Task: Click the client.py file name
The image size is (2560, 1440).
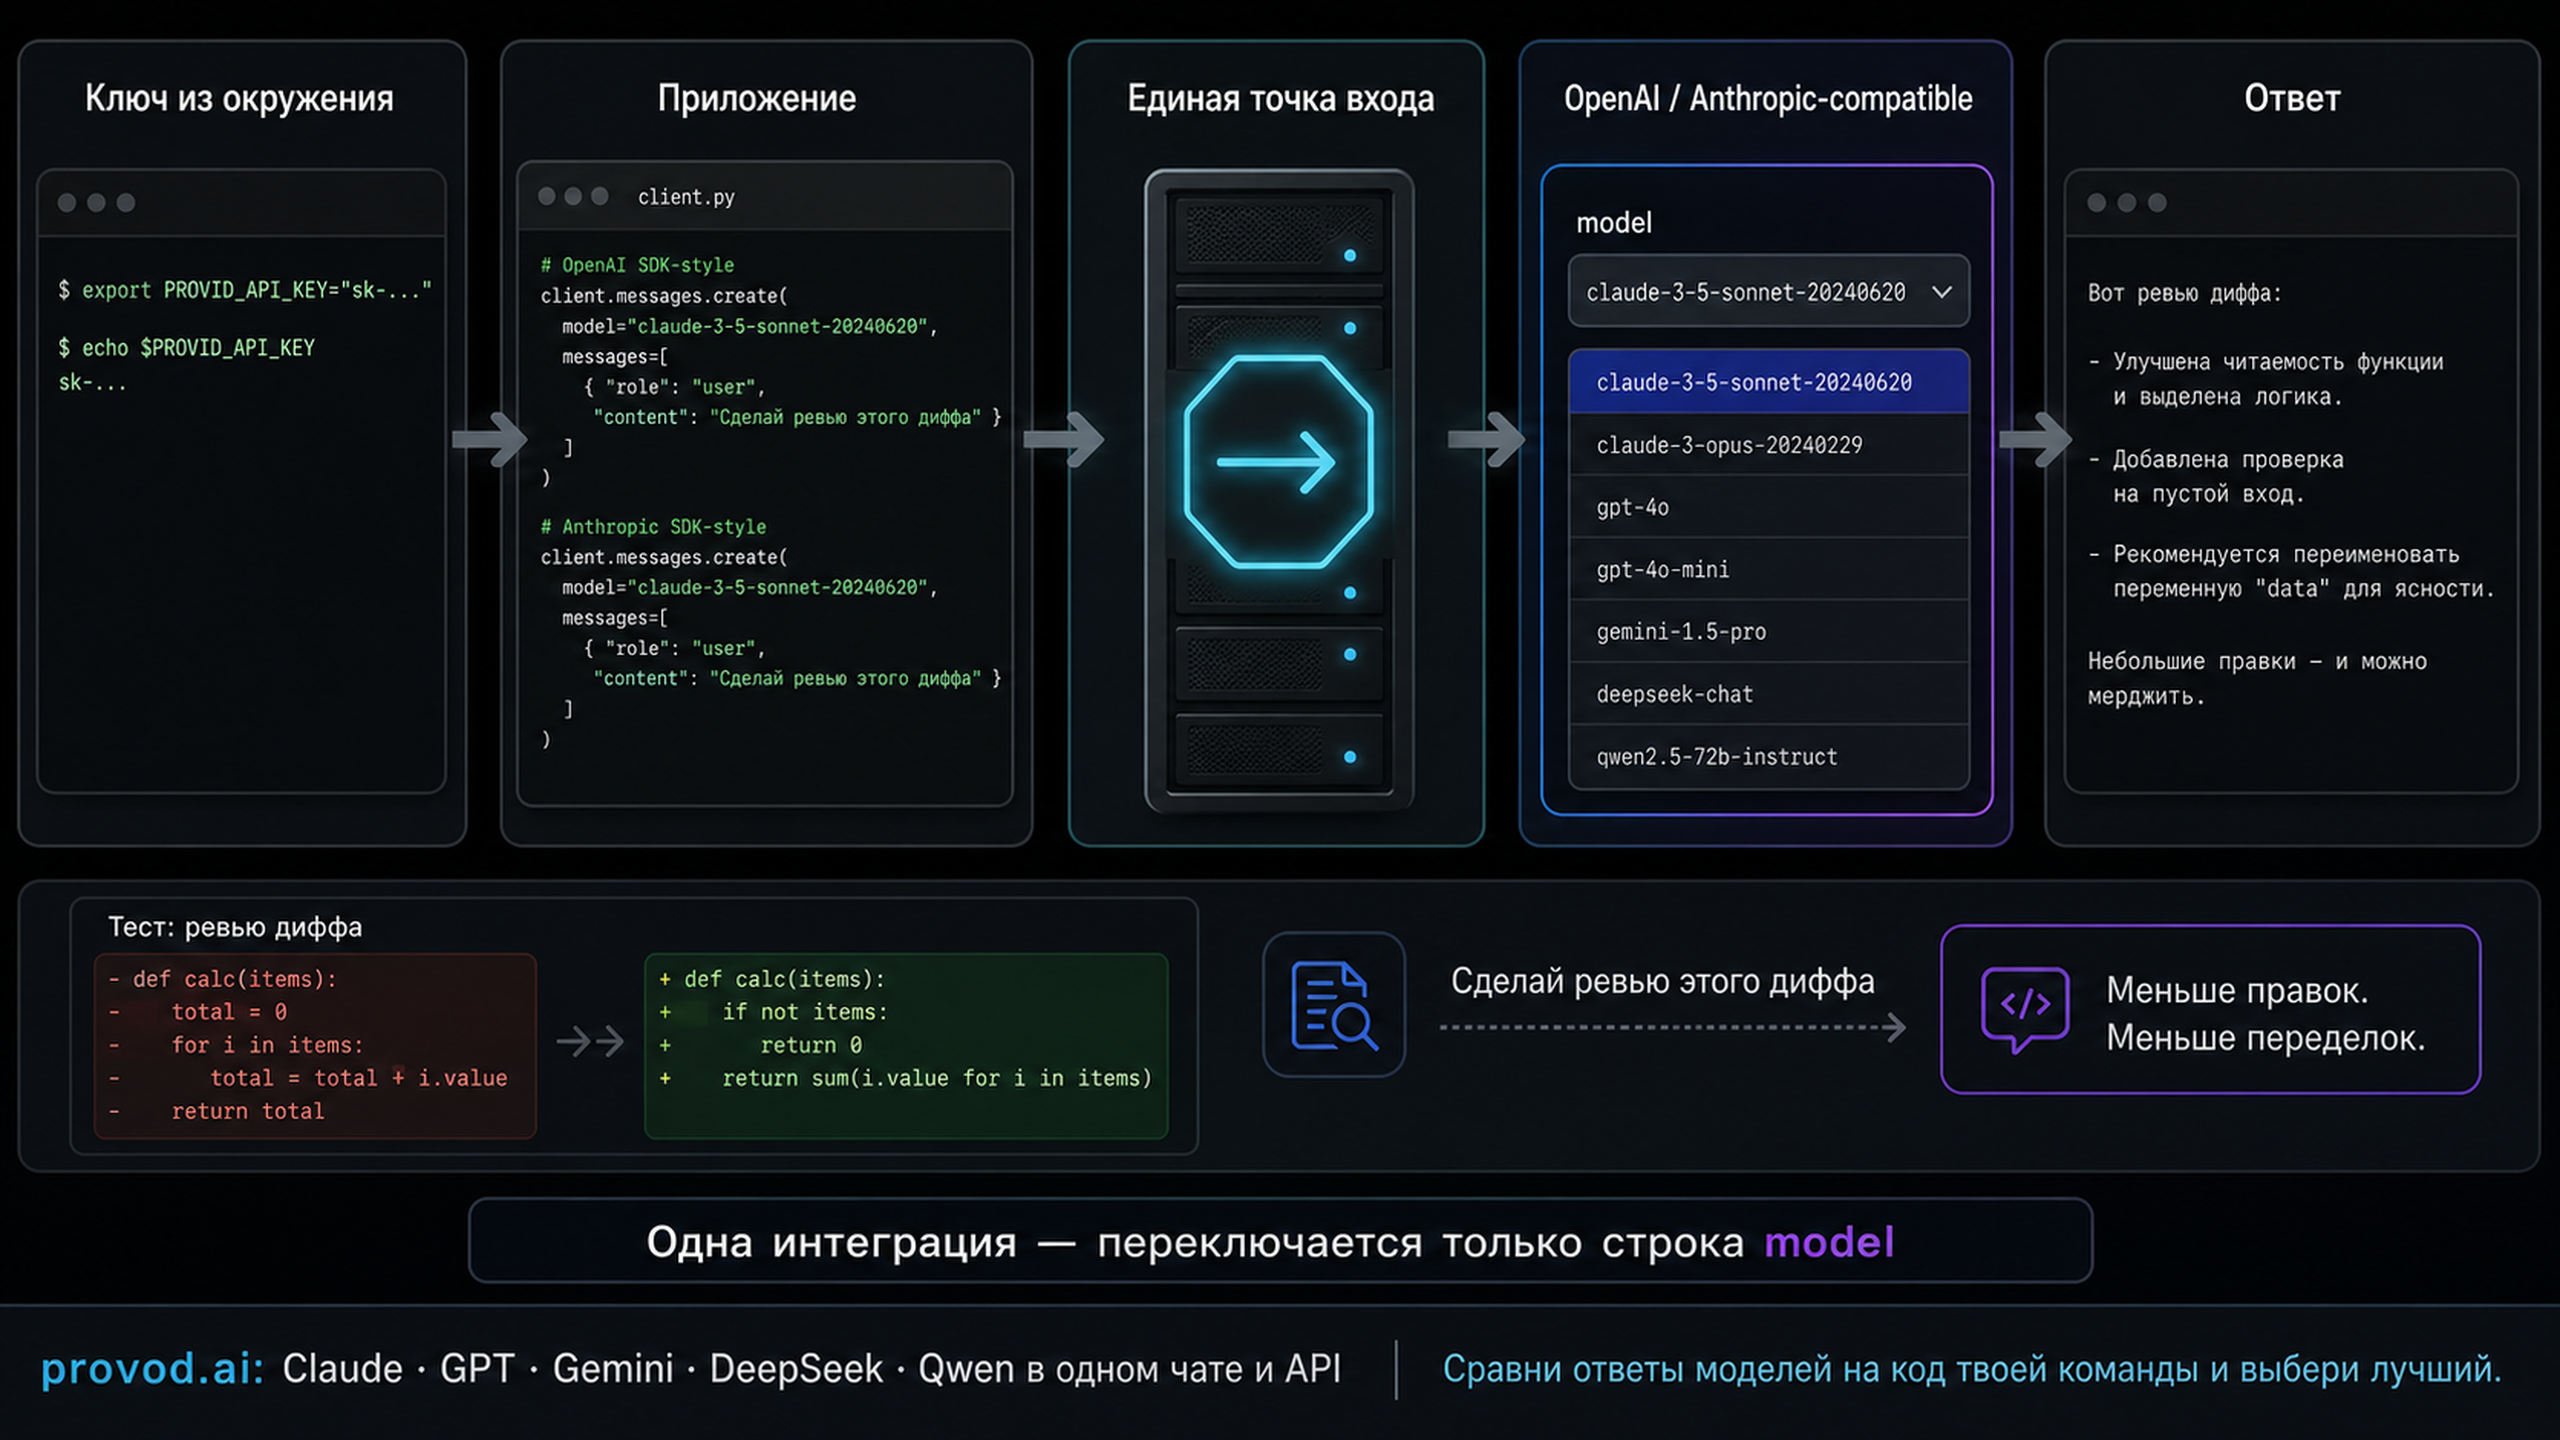Action: [686, 197]
